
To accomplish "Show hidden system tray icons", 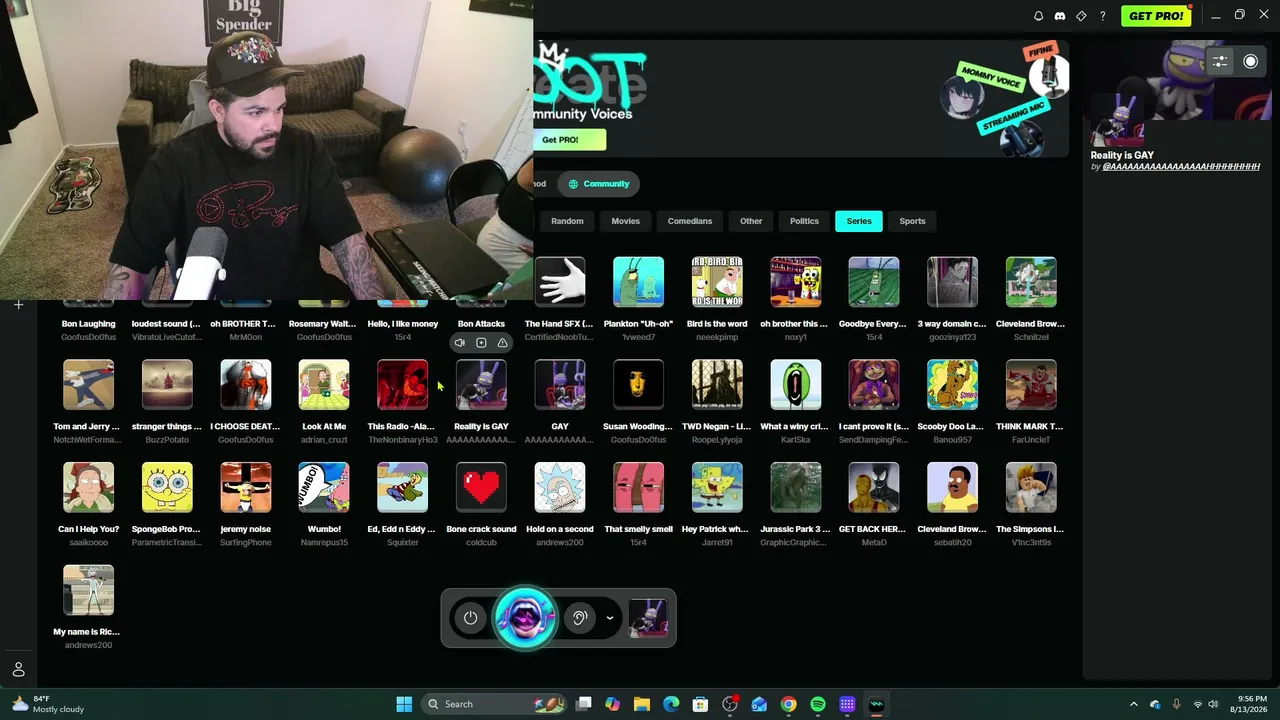I will [x=1133, y=704].
